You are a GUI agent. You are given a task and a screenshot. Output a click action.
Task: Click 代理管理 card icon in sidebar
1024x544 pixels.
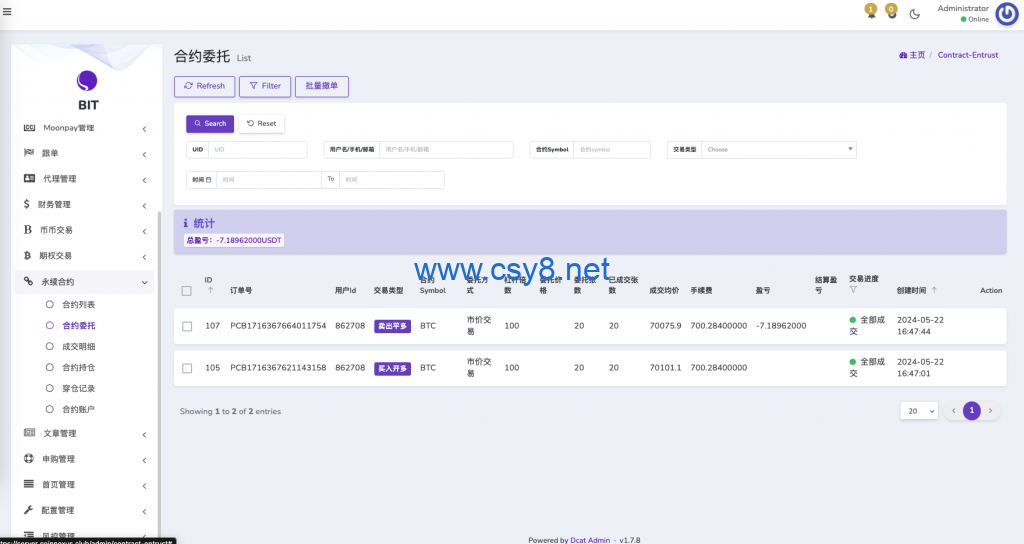tap(29, 178)
